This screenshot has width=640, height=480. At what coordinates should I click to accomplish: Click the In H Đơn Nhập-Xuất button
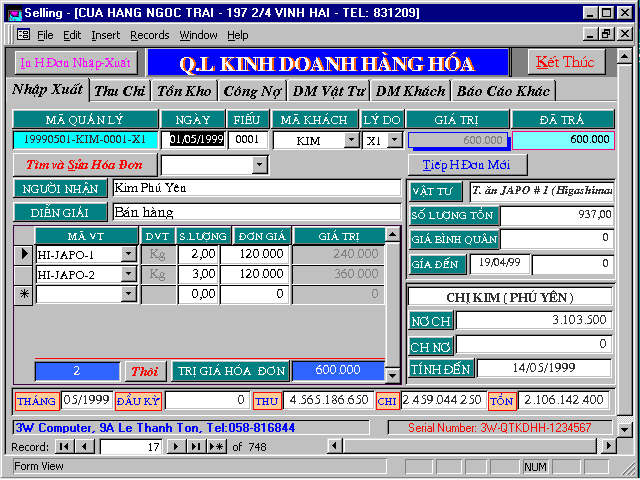coord(76,63)
